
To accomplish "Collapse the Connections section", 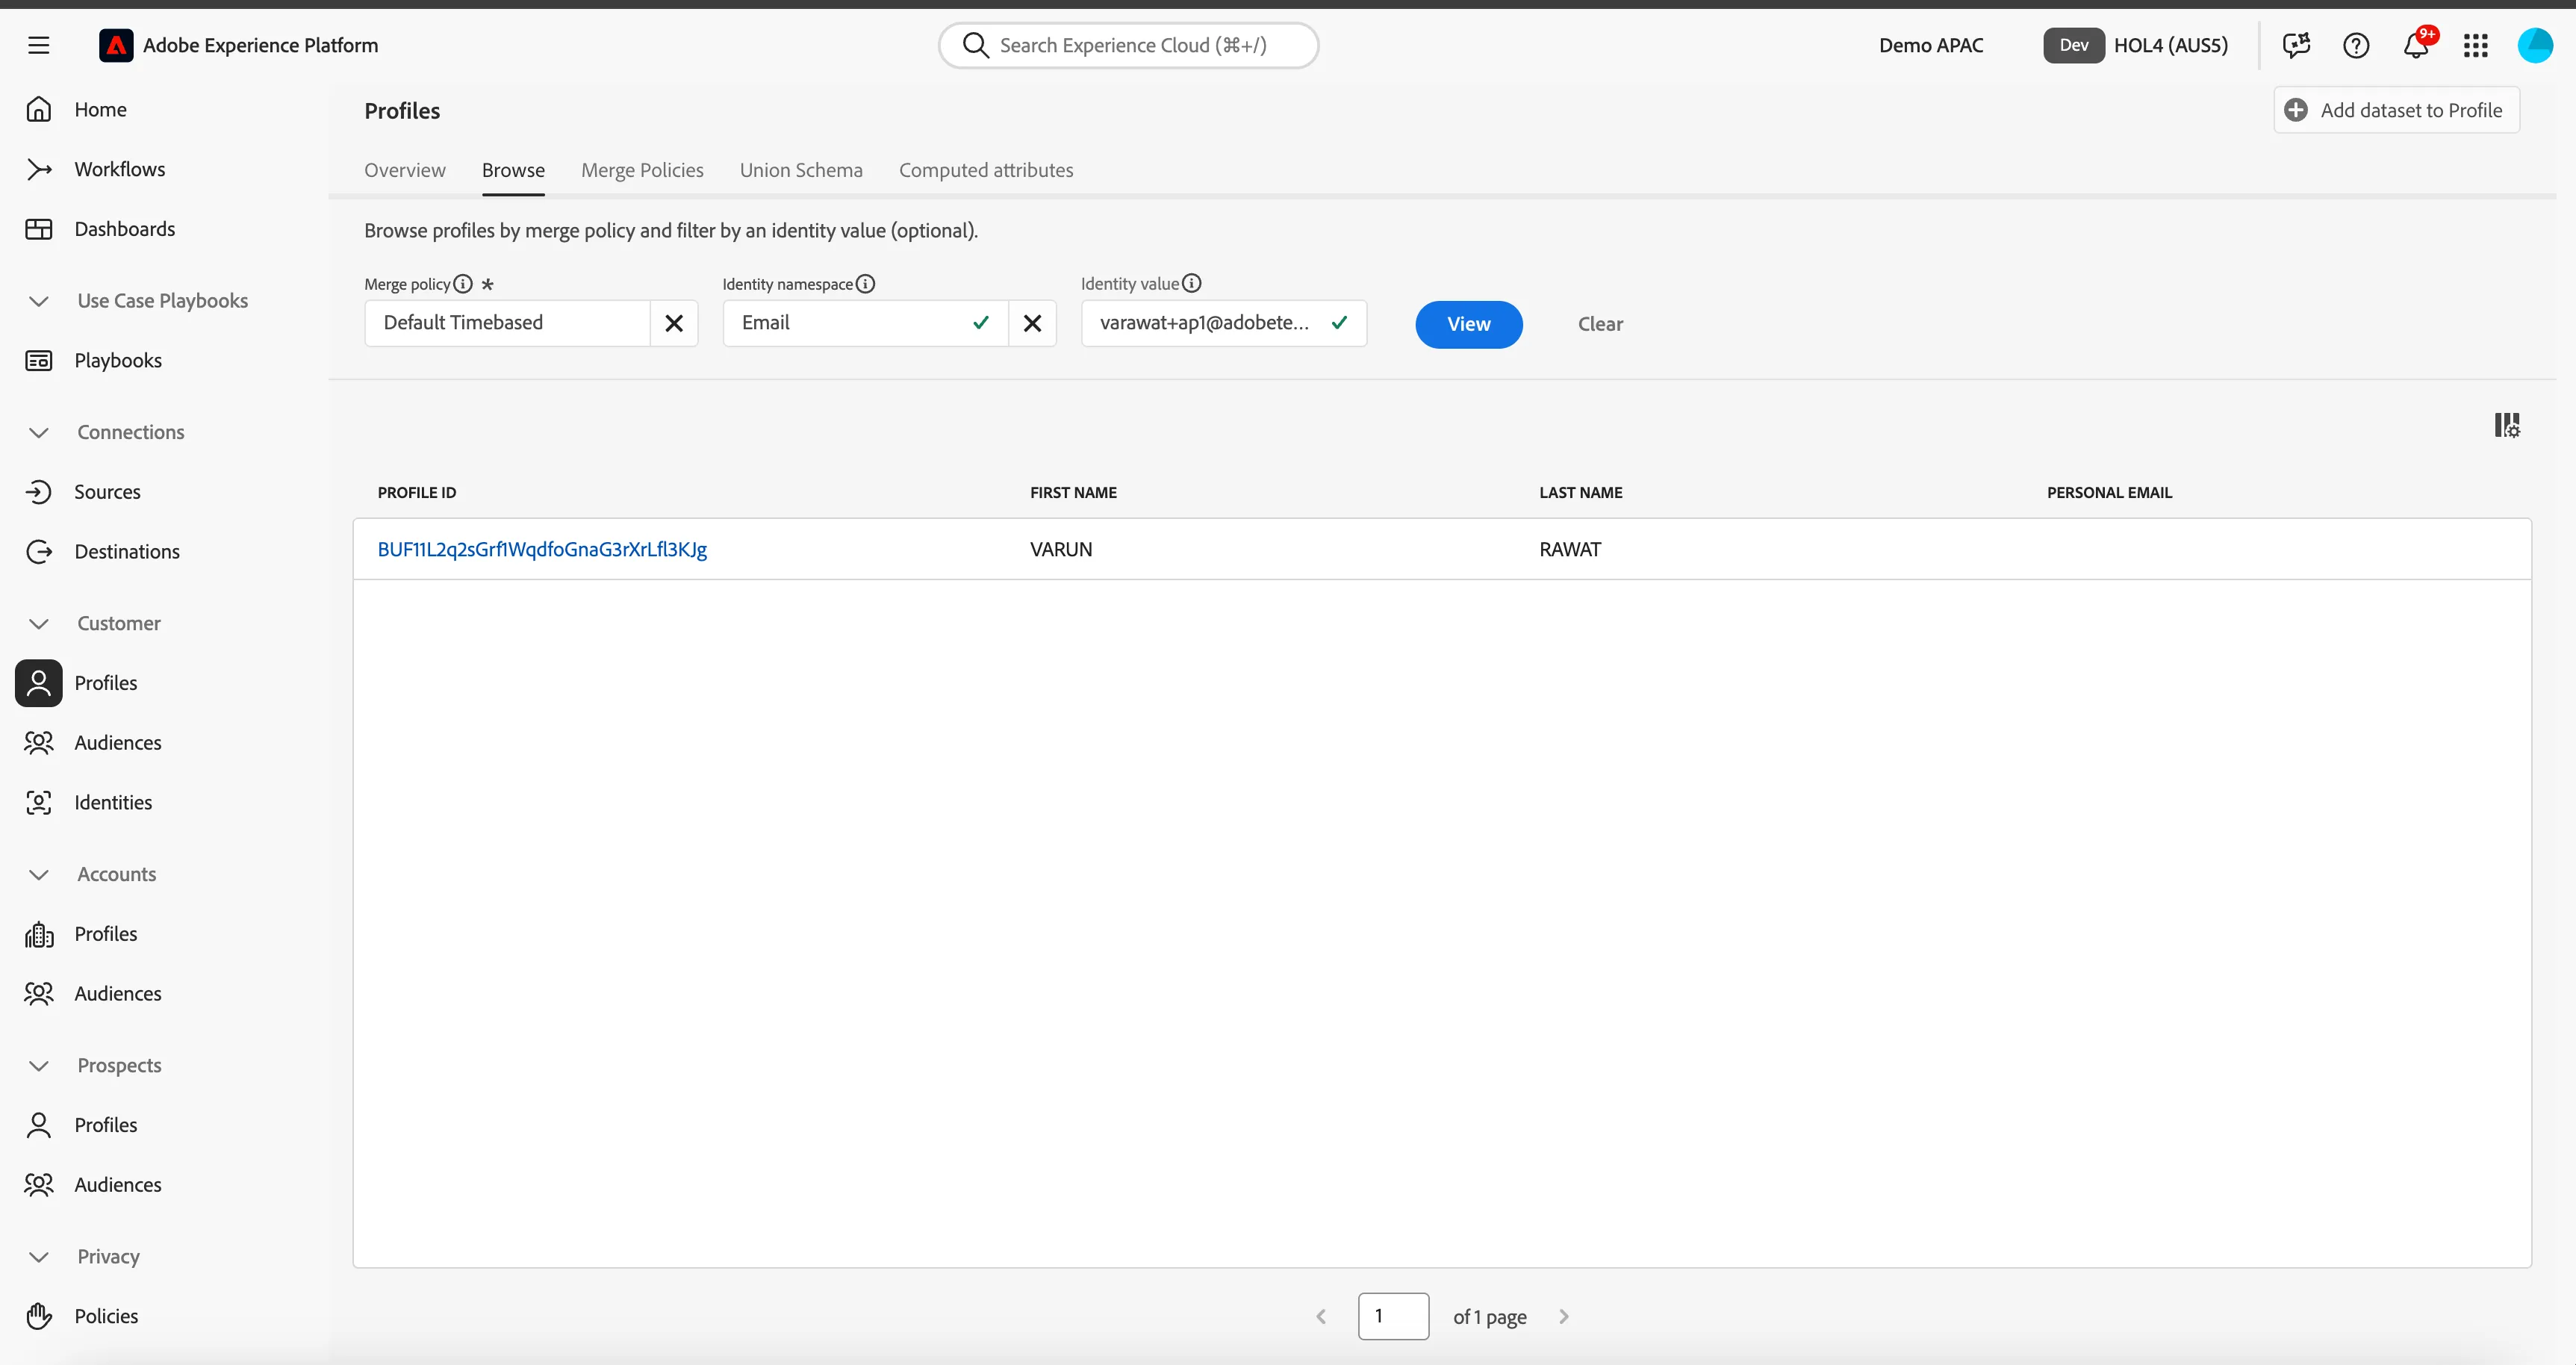I will click(39, 432).
